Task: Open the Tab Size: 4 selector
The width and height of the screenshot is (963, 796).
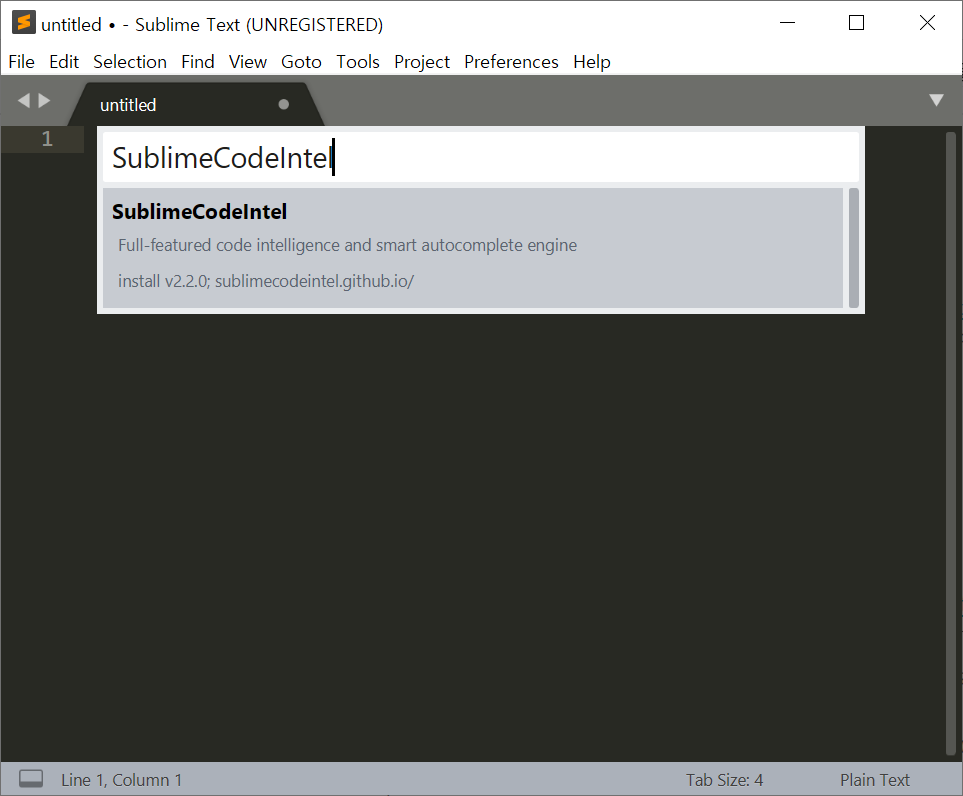Action: [724, 780]
